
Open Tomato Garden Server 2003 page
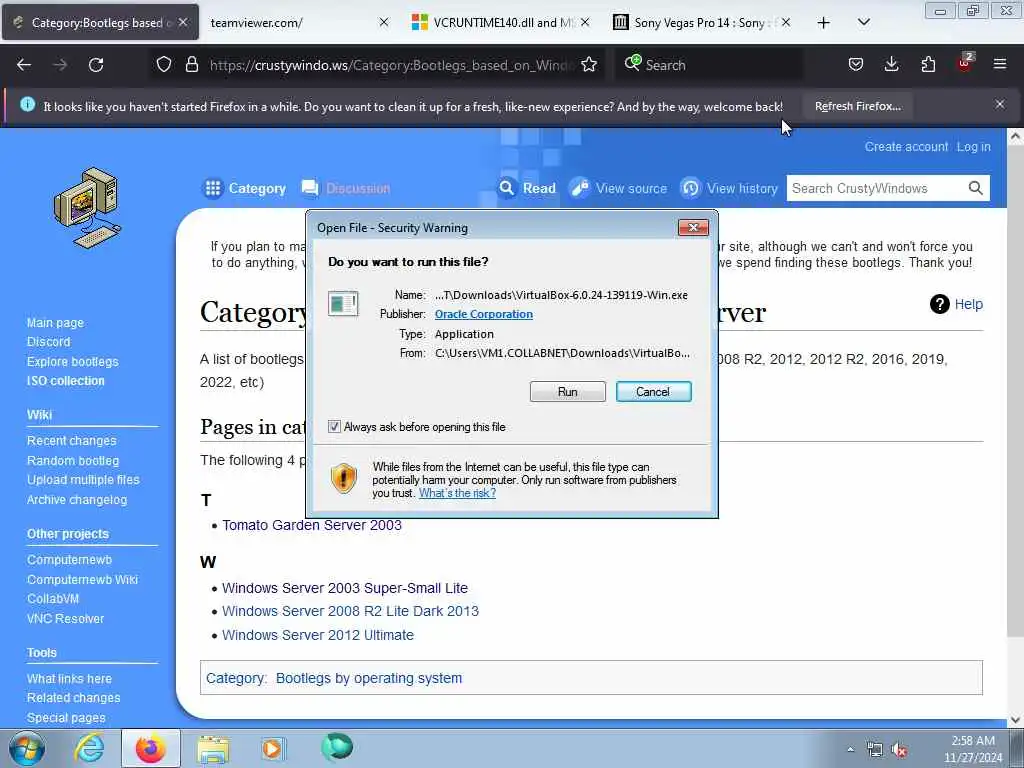click(x=312, y=525)
